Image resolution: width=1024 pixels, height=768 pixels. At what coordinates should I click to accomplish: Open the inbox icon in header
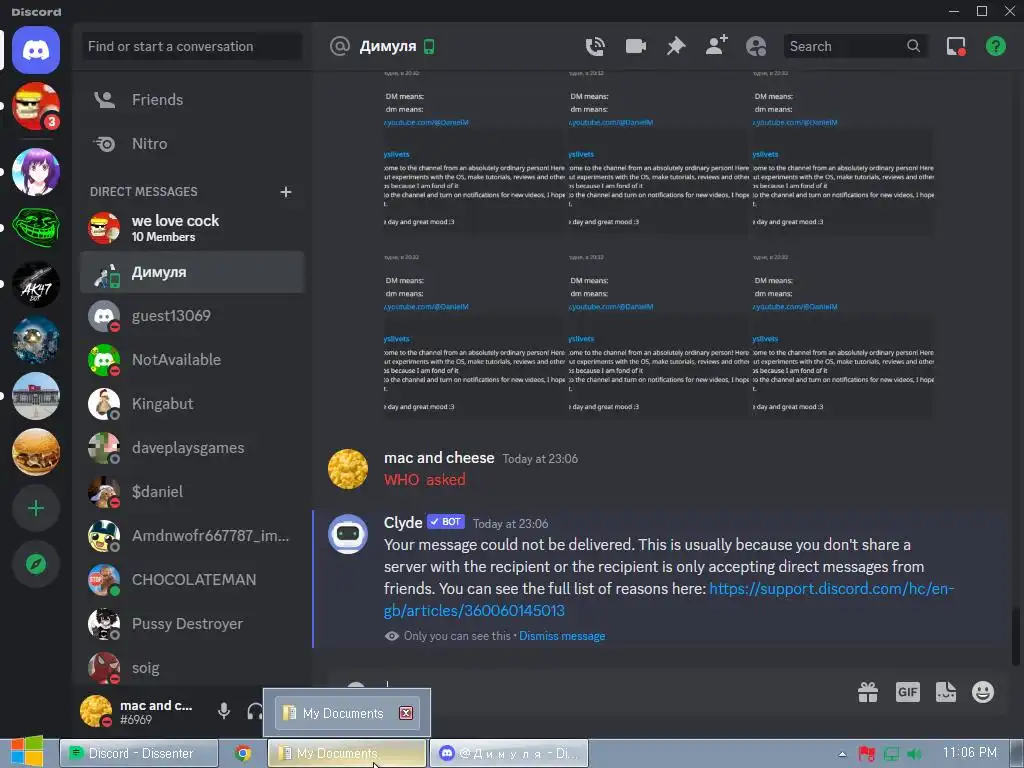click(x=956, y=46)
